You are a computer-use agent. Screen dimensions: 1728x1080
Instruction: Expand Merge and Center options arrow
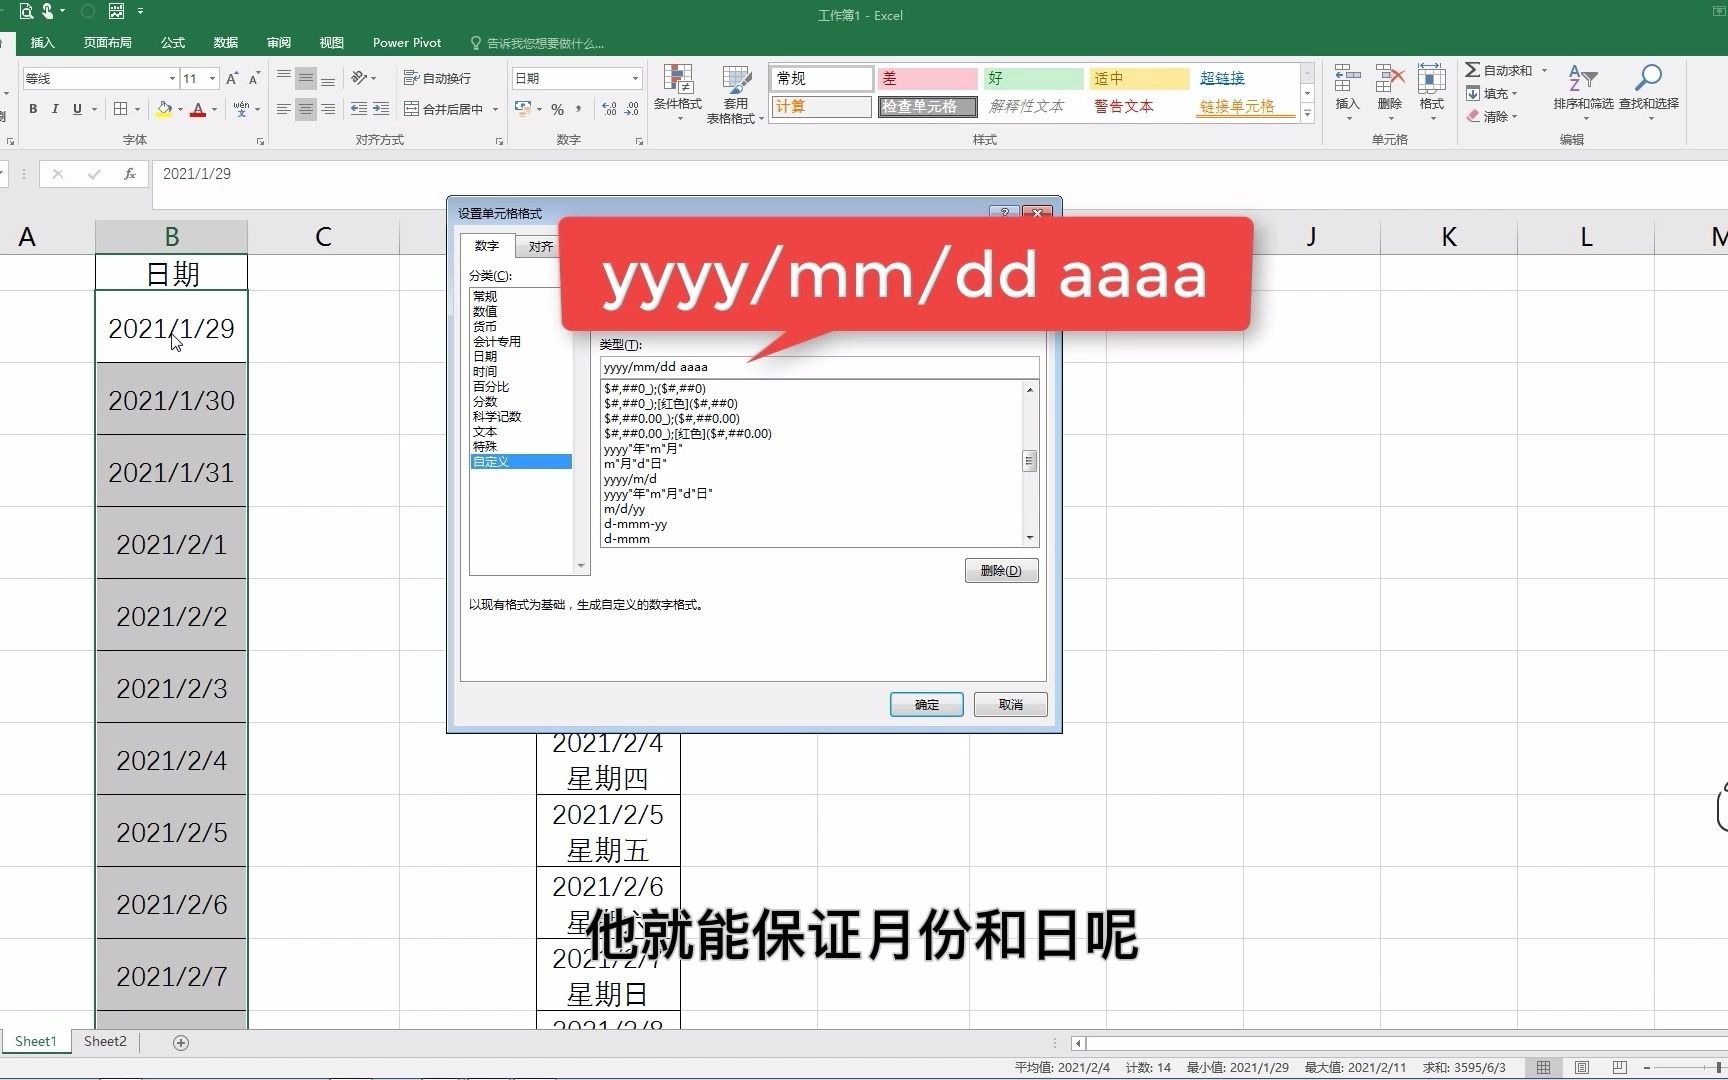[495, 109]
